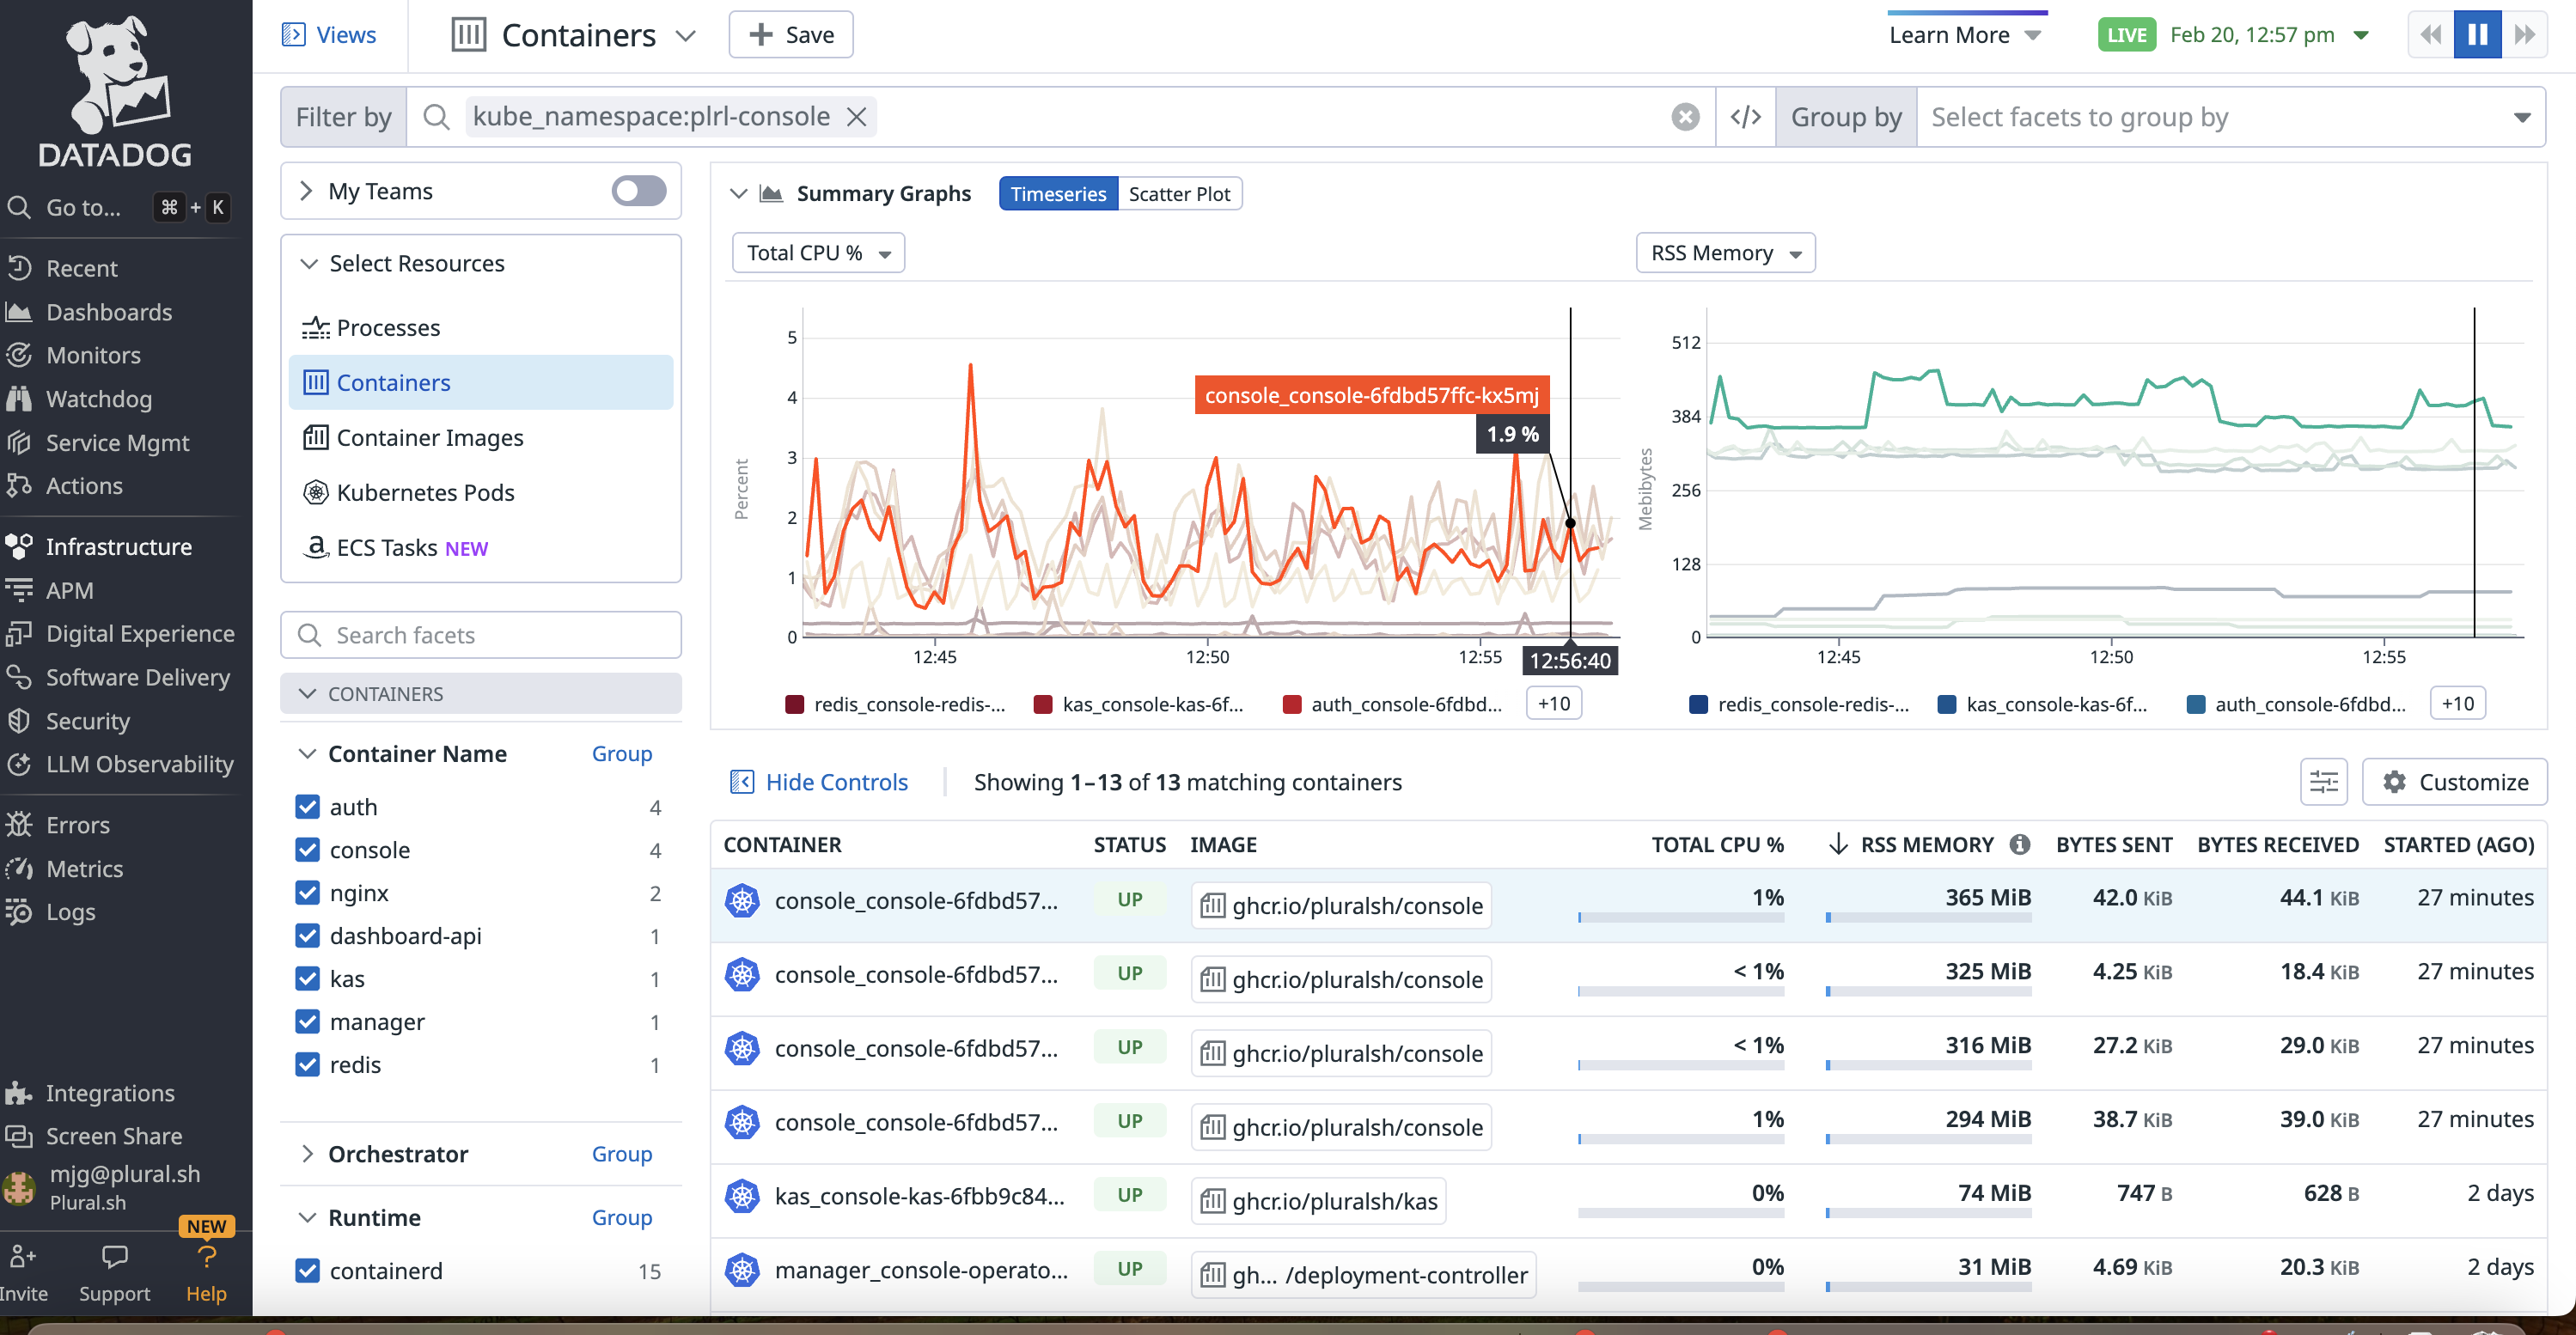Select Container Images resource
The height and width of the screenshot is (1335, 2576).
(x=481, y=438)
